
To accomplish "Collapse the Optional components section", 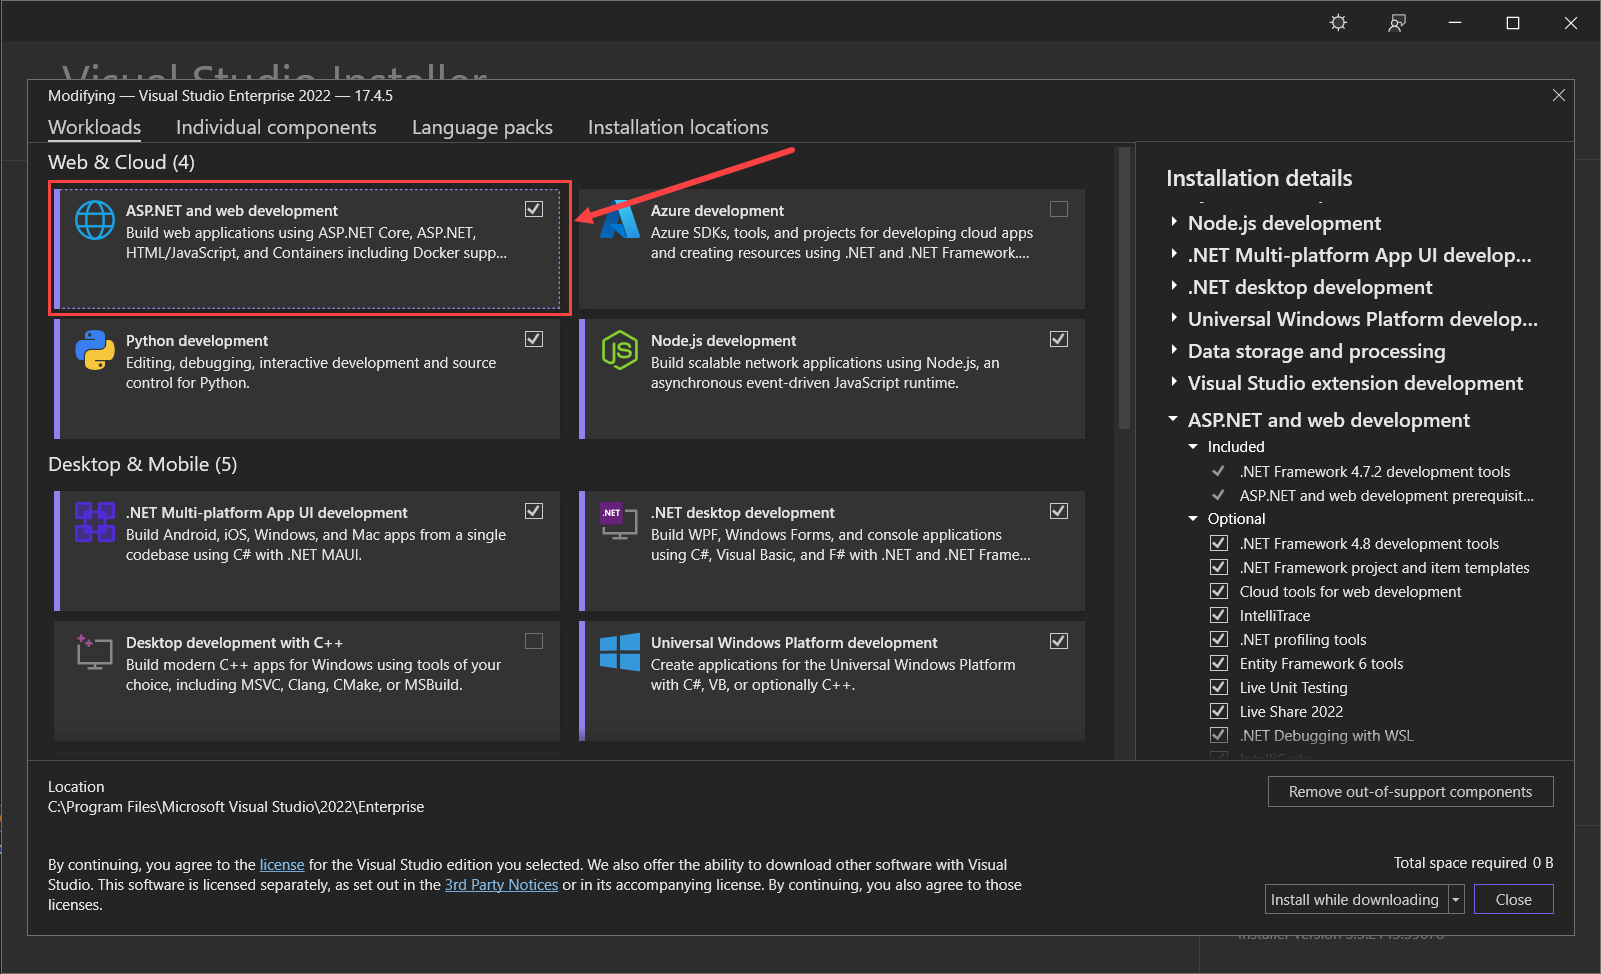I will (1193, 519).
